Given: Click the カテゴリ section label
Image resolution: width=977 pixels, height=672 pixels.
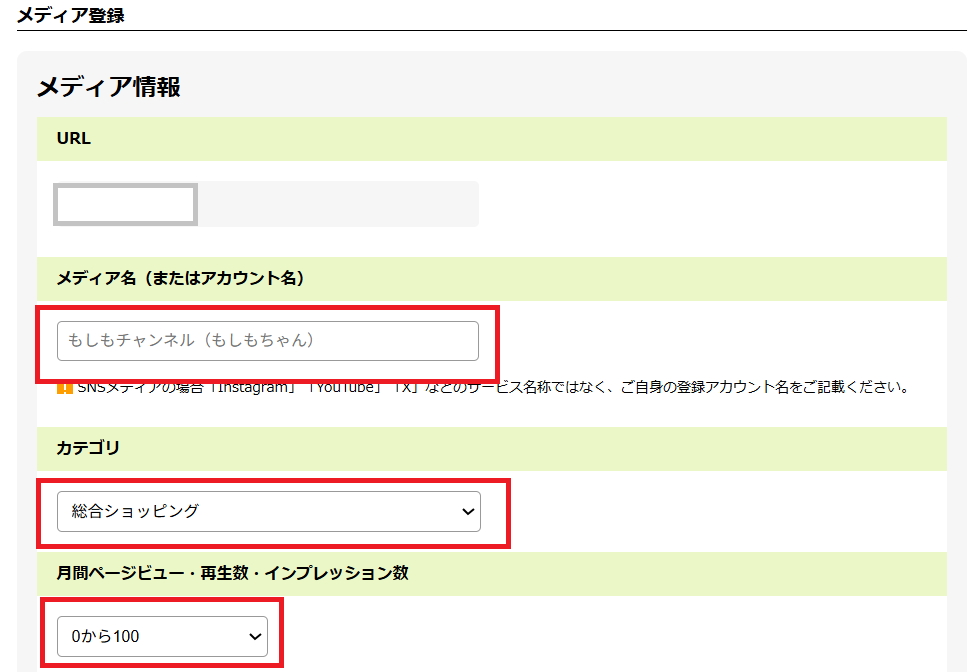Looking at the screenshot, I should [88, 449].
